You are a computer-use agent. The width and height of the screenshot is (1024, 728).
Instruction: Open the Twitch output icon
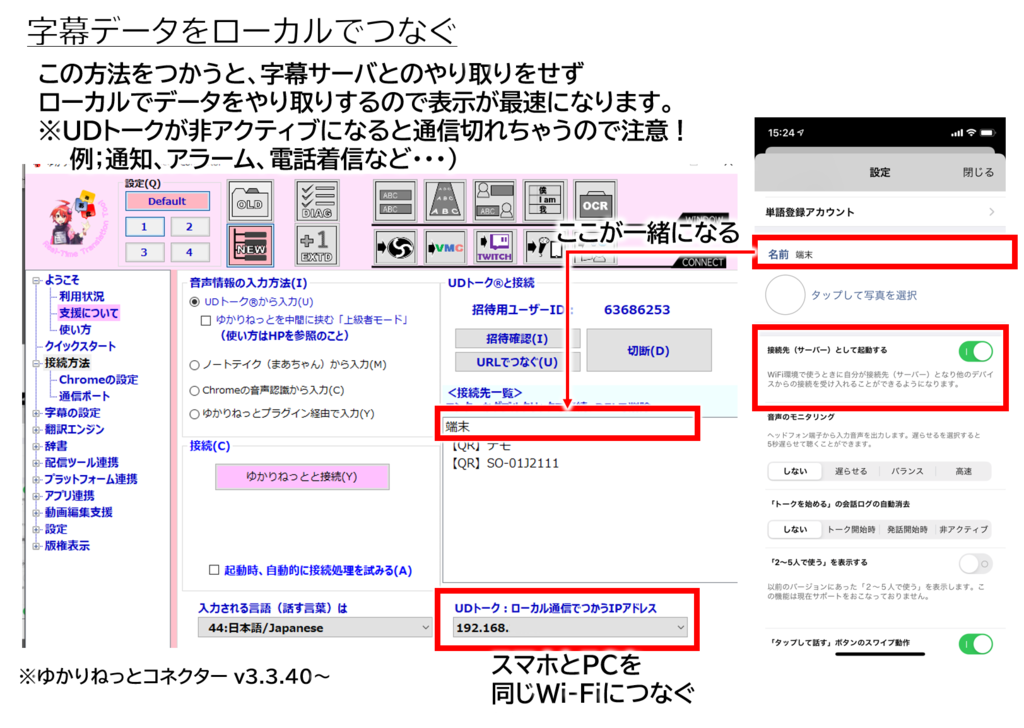pos(494,247)
